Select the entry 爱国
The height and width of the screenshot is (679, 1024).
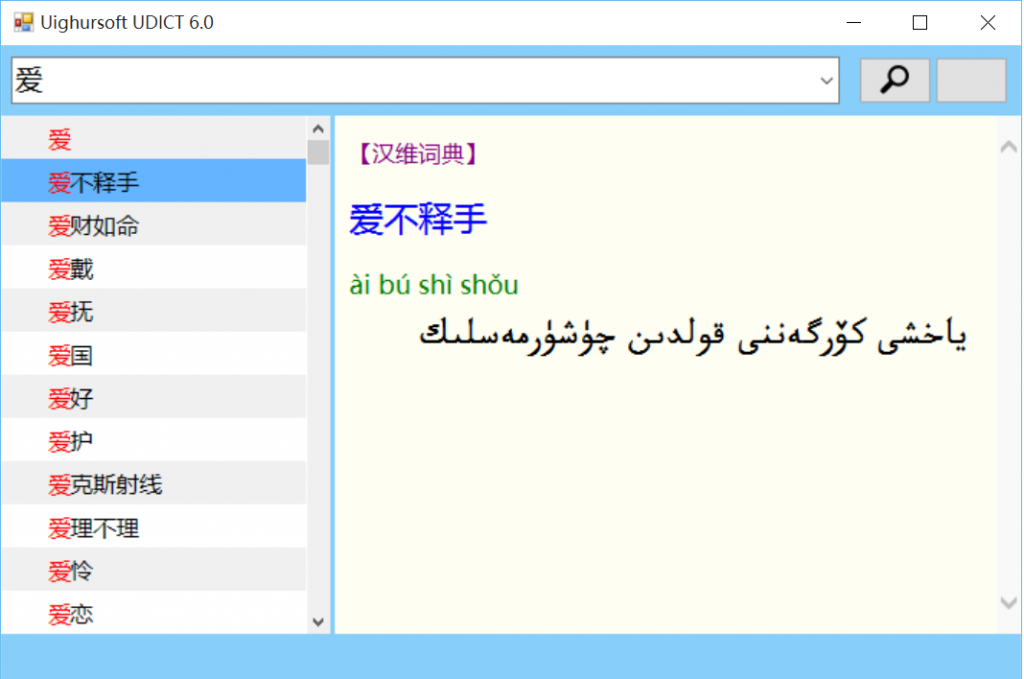click(154, 355)
